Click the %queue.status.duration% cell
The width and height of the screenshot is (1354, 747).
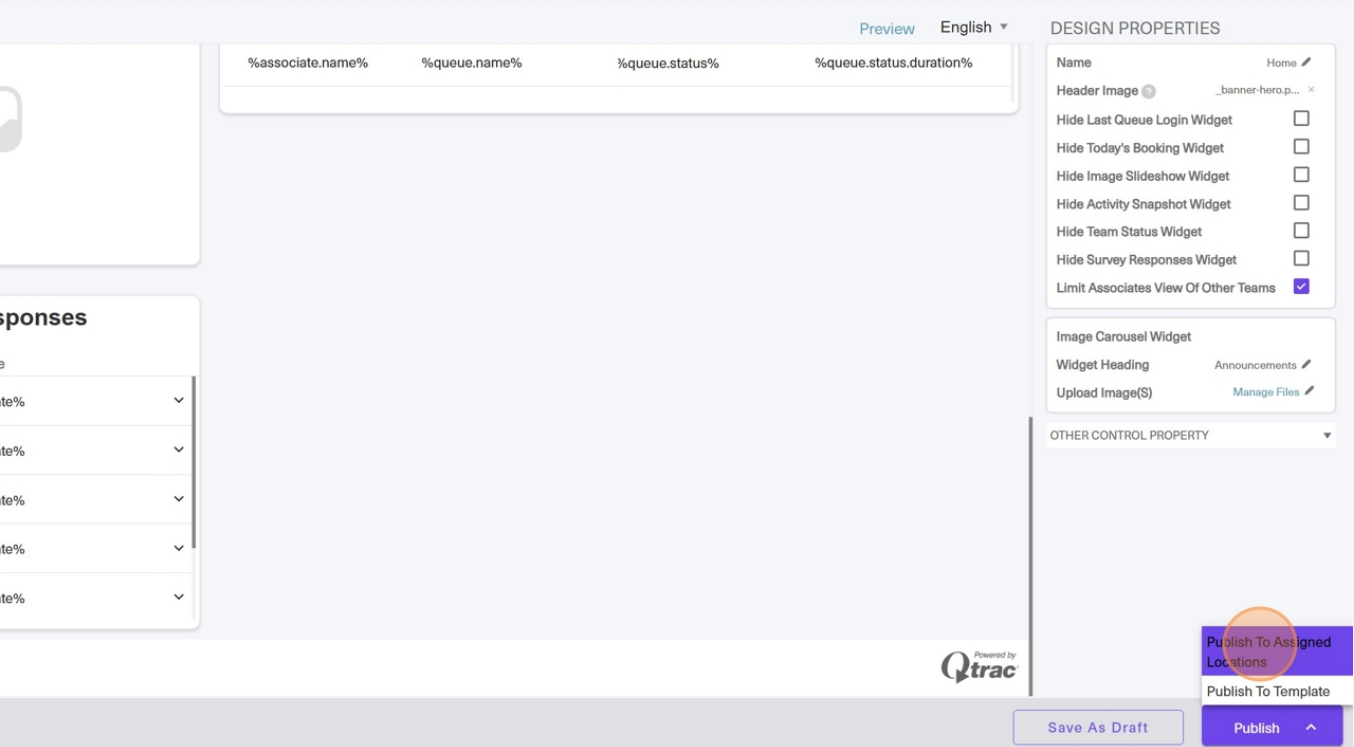click(x=893, y=63)
